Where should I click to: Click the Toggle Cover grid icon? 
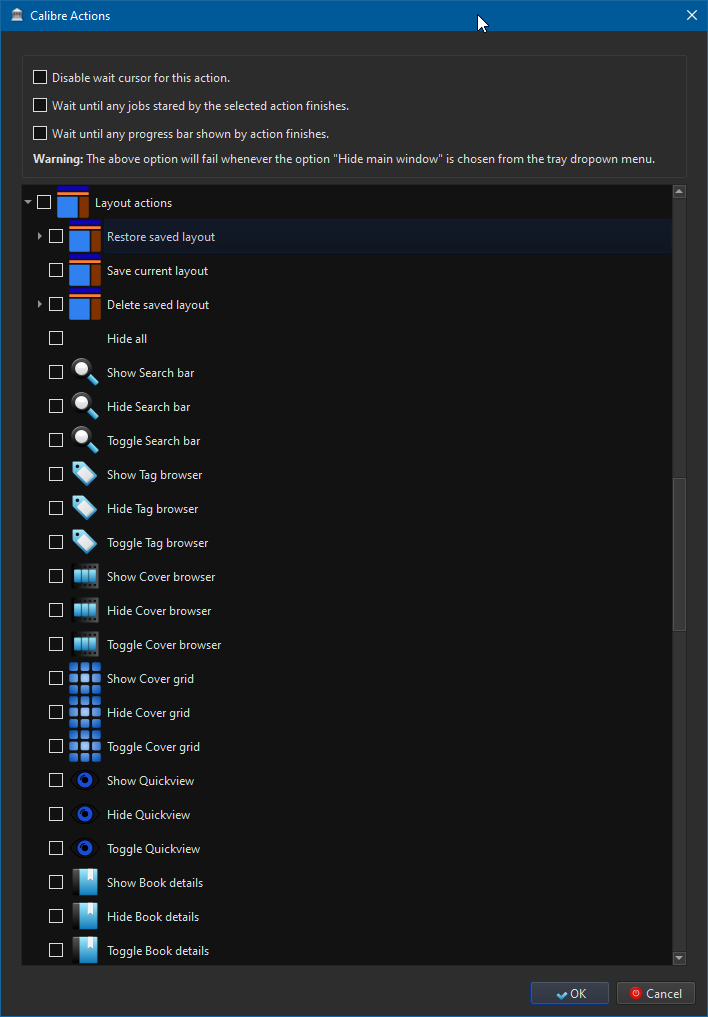[x=85, y=746]
